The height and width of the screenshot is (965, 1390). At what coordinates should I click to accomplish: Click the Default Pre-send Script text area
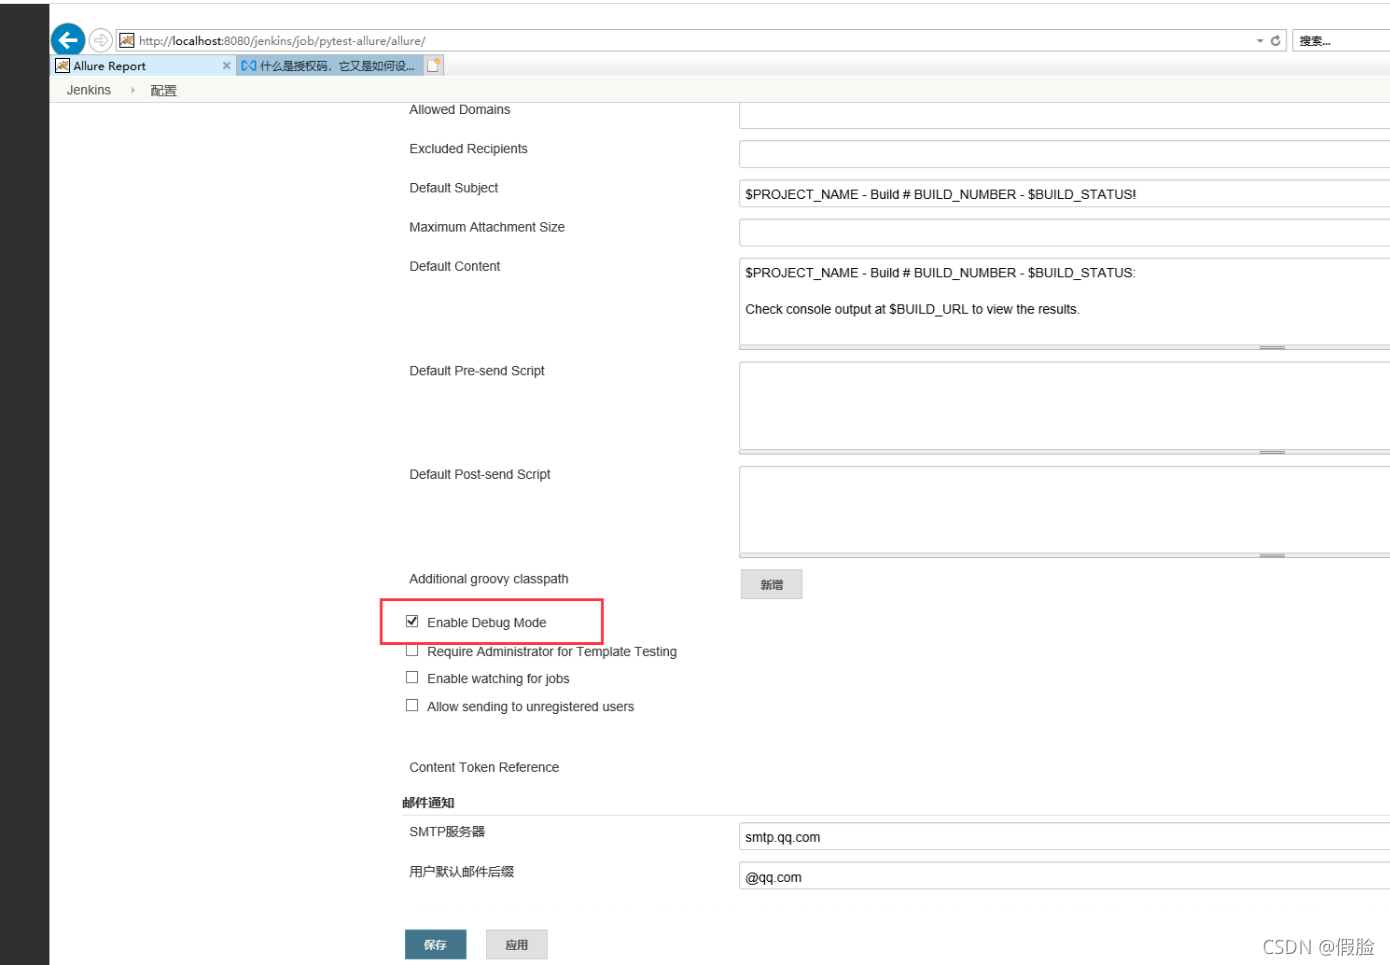[1064, 405]
